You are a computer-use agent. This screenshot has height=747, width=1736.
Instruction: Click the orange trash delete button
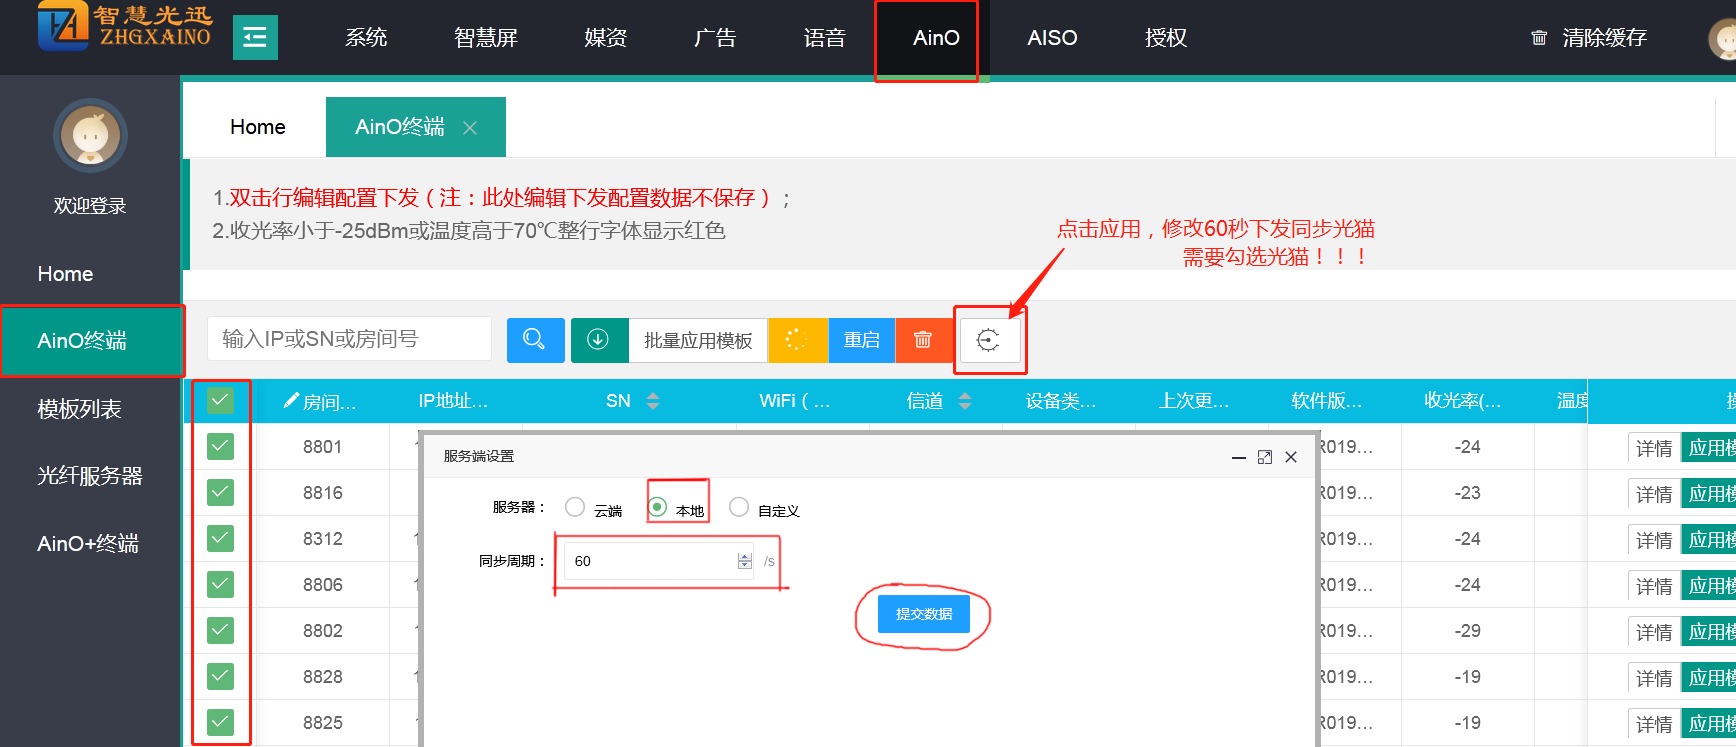tap(923, 340)
